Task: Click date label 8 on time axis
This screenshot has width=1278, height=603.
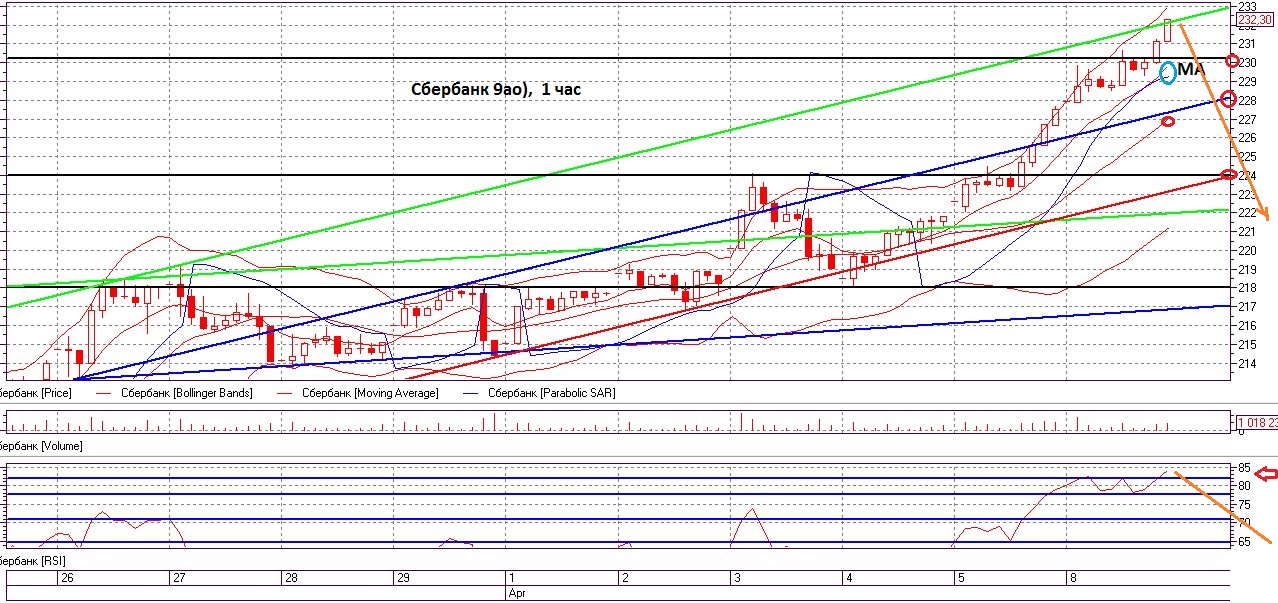Action: [x=1073, y=578]
